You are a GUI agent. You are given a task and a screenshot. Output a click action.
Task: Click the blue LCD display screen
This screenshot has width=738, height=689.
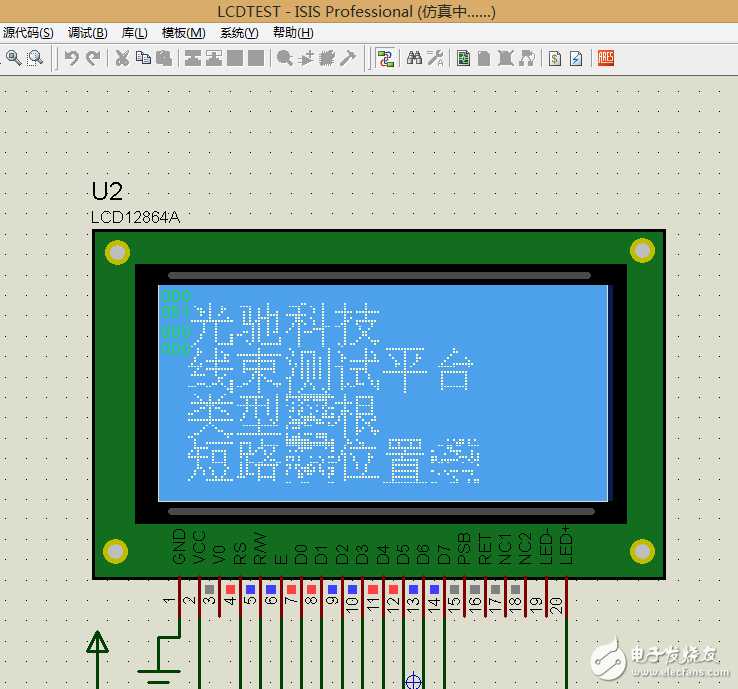(383, 393)
